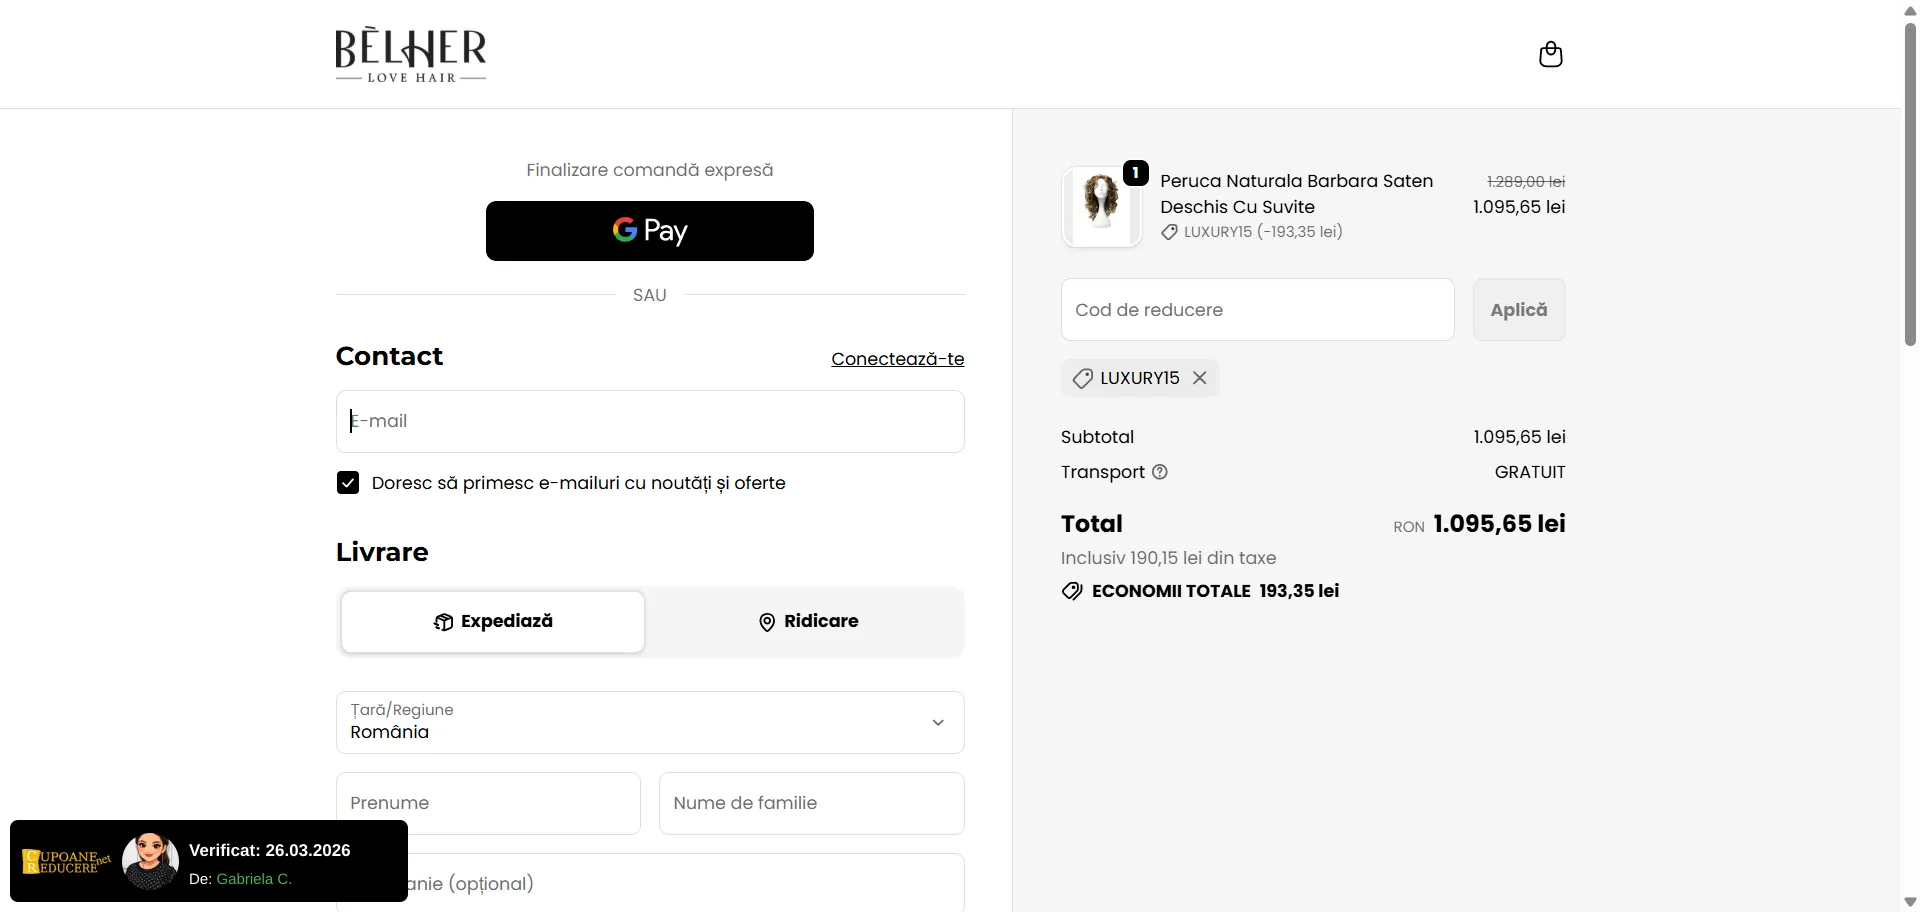Click the Belher Love Hair logo
The image size is (1920, 912).
point(411,55)
